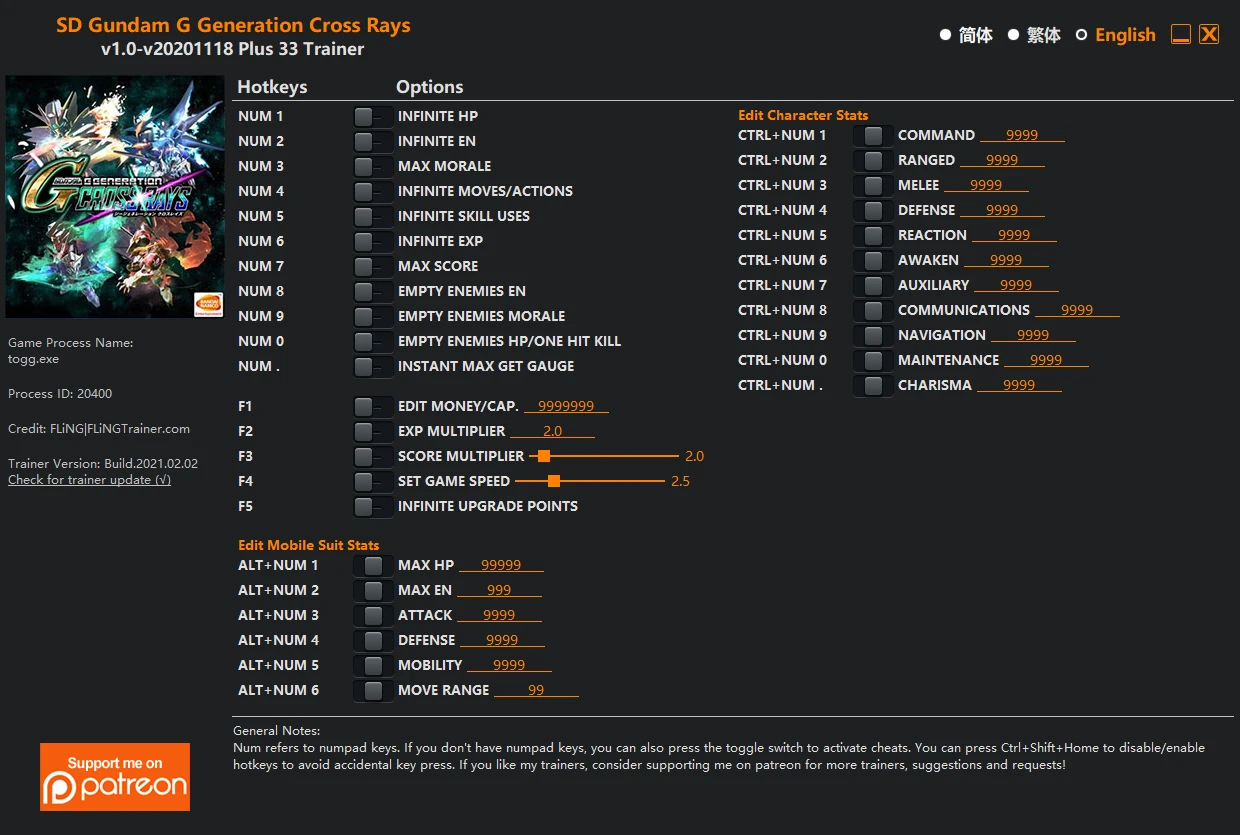Toggle Empty Enemies HP/One Hit Kill
1240x835 pixels.
[373, 342]
